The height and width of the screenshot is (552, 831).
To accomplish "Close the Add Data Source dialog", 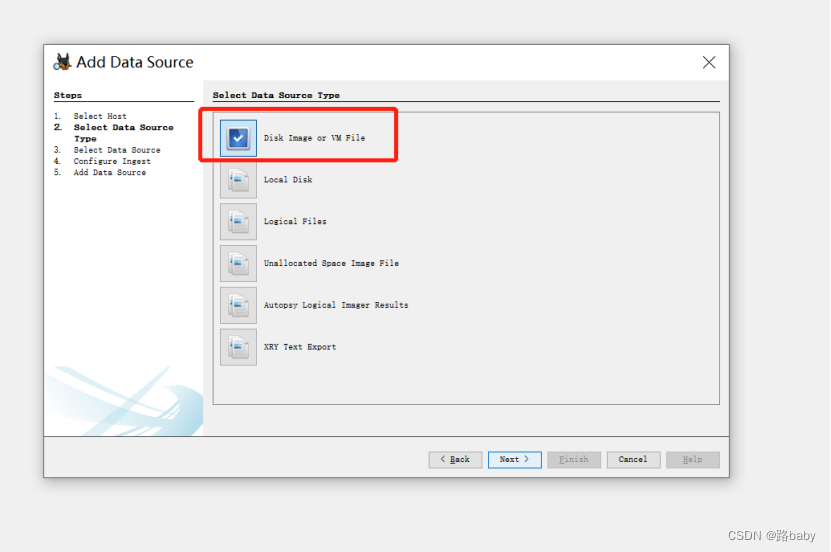I will point(709,63).
